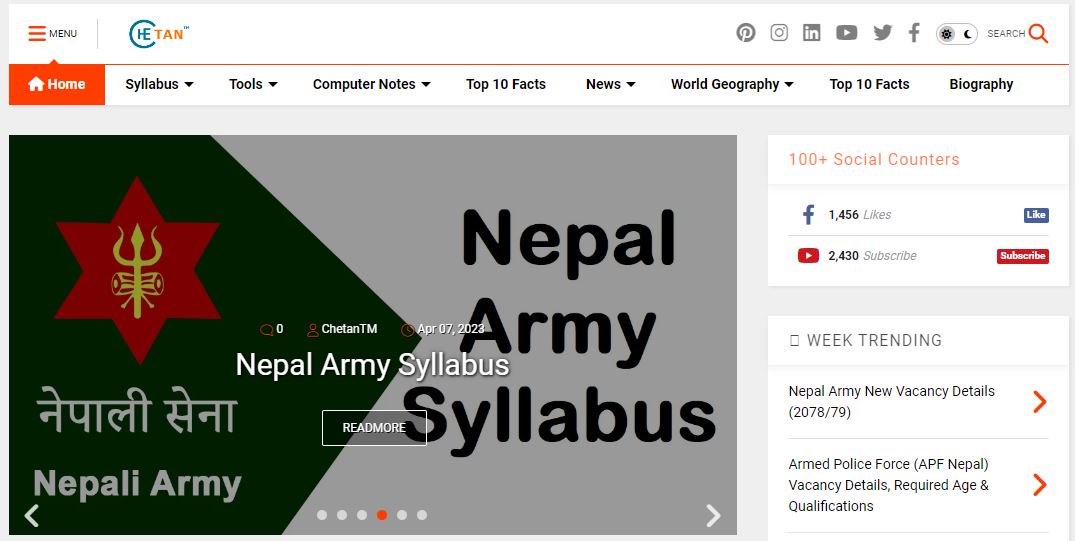Select the sixth slider dot
This screenshot has height=541, width=1075.
pyautogui.click(x=422, y=515)
